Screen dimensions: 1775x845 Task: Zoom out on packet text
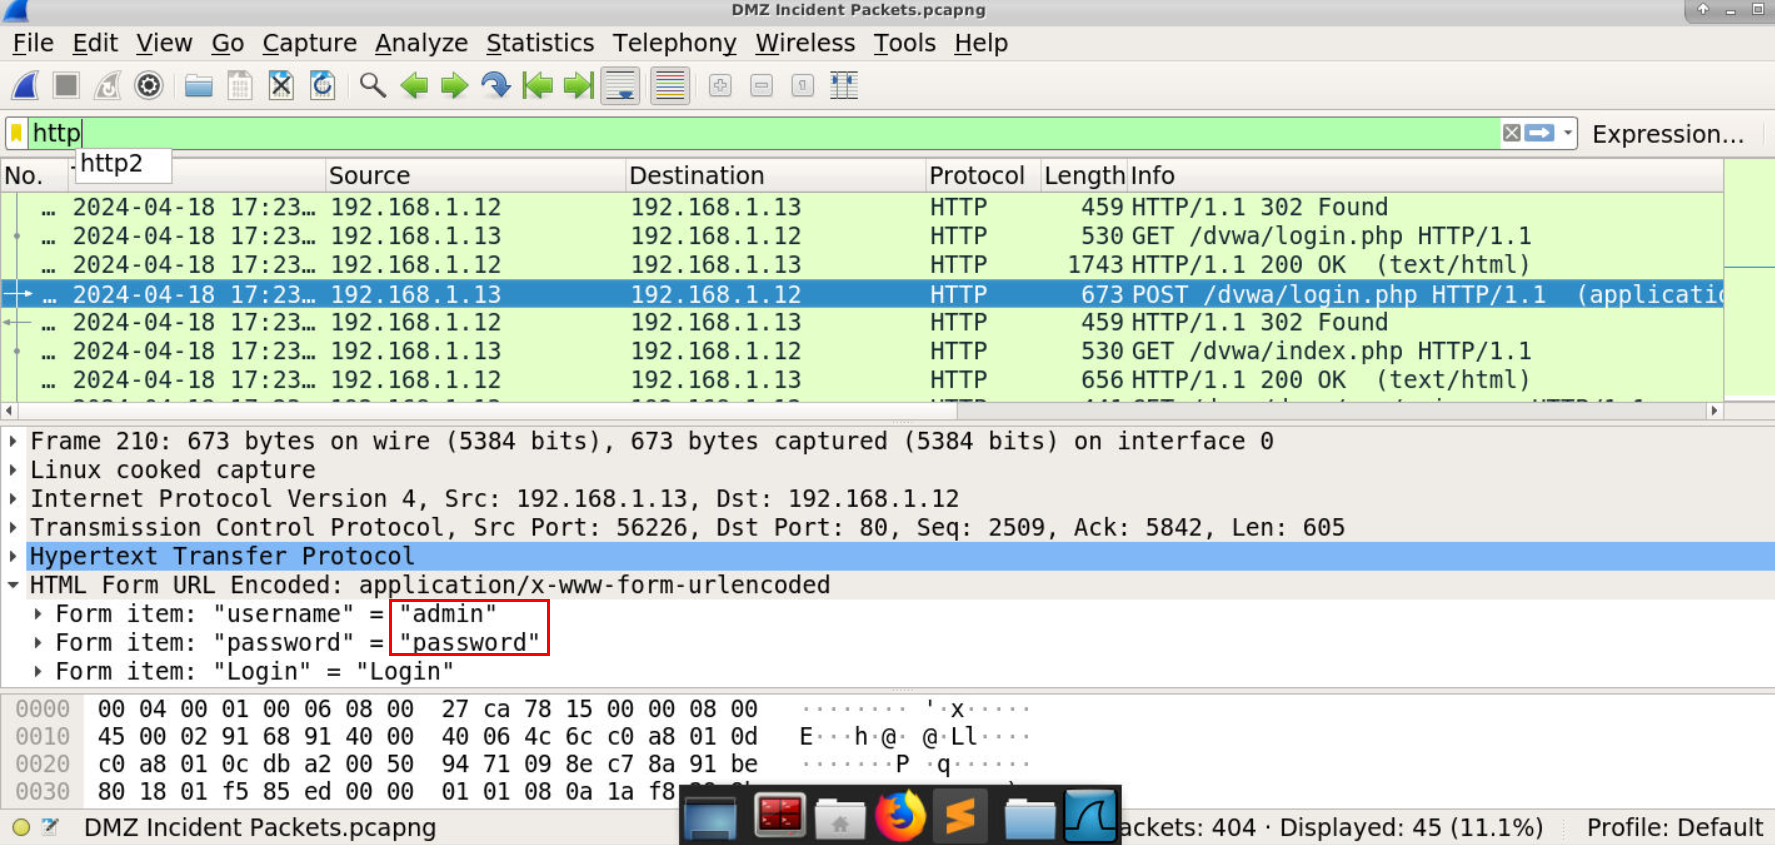[x=761, y=86]
